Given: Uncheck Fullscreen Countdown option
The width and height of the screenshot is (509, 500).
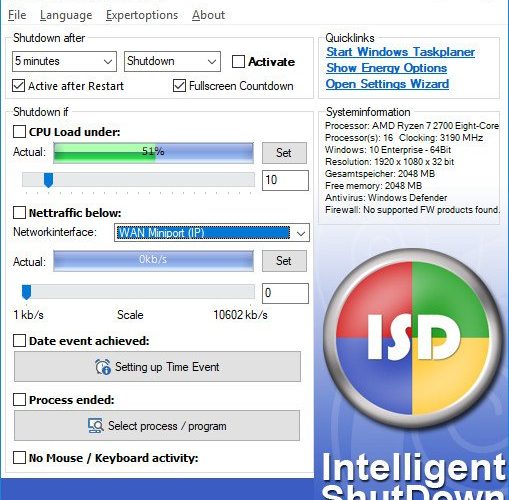Looking at the screenshot, I should point(179,86).
